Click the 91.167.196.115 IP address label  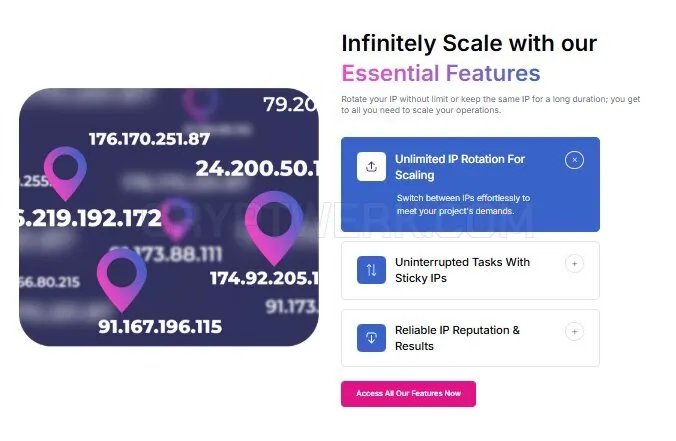point(160,326)
